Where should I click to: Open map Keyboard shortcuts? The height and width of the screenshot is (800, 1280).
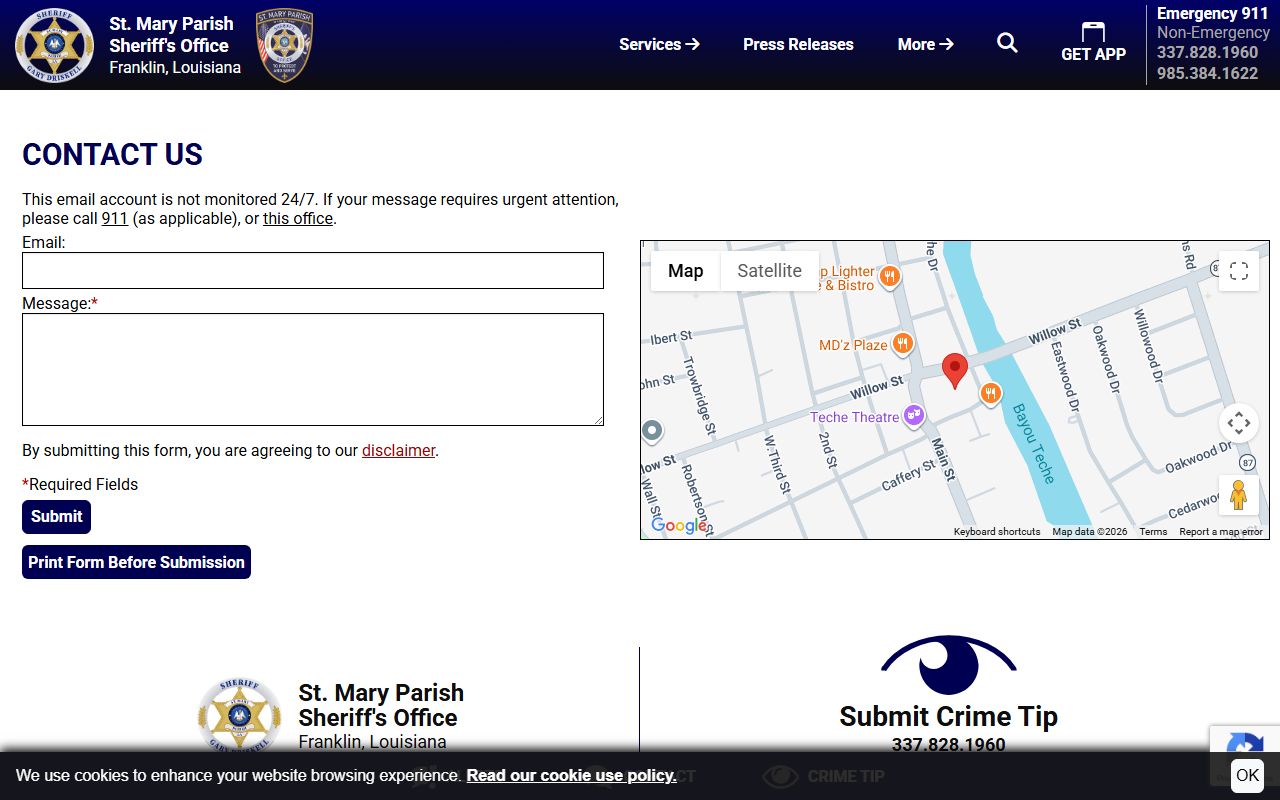[997, 532]
